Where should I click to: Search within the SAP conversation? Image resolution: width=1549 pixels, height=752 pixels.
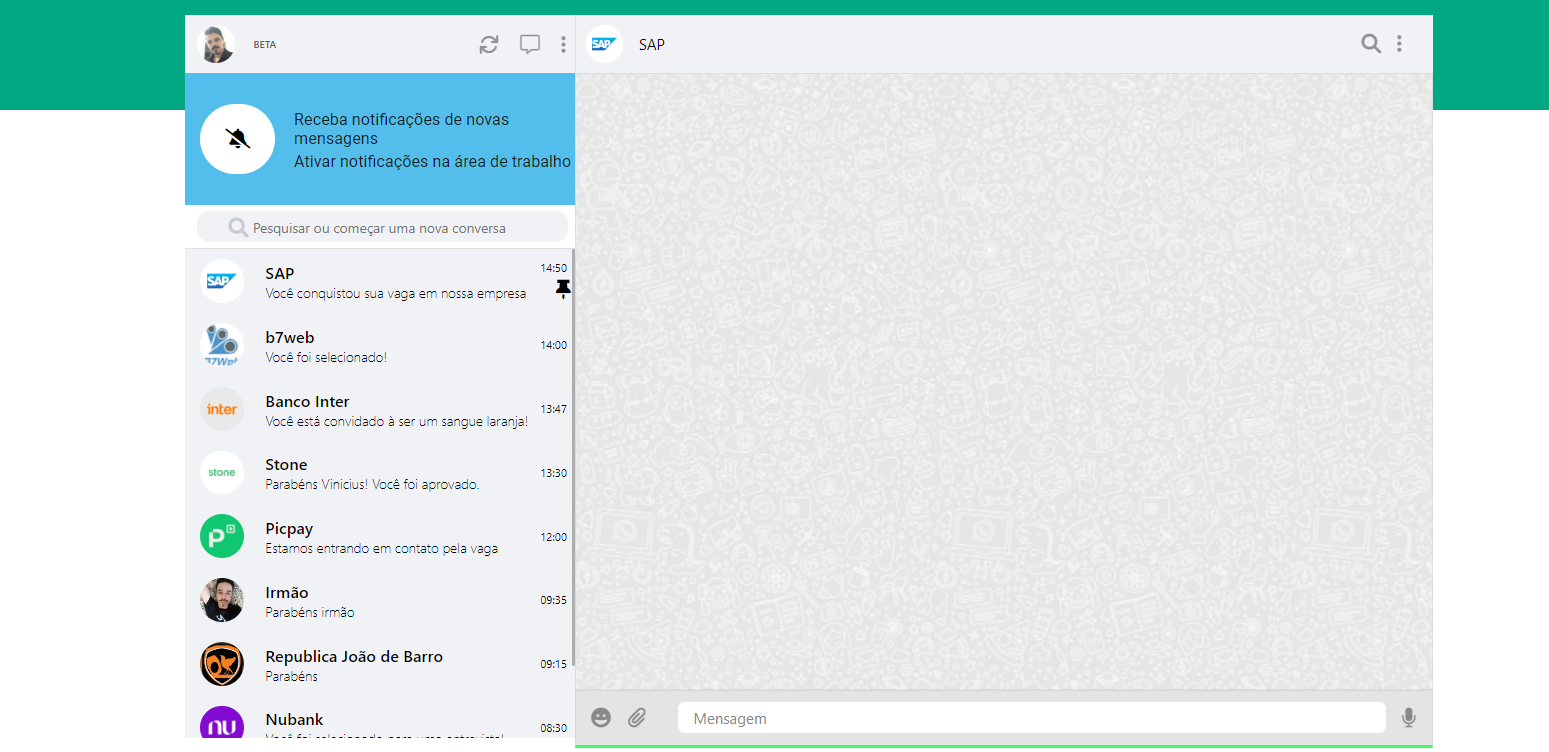1371,44
